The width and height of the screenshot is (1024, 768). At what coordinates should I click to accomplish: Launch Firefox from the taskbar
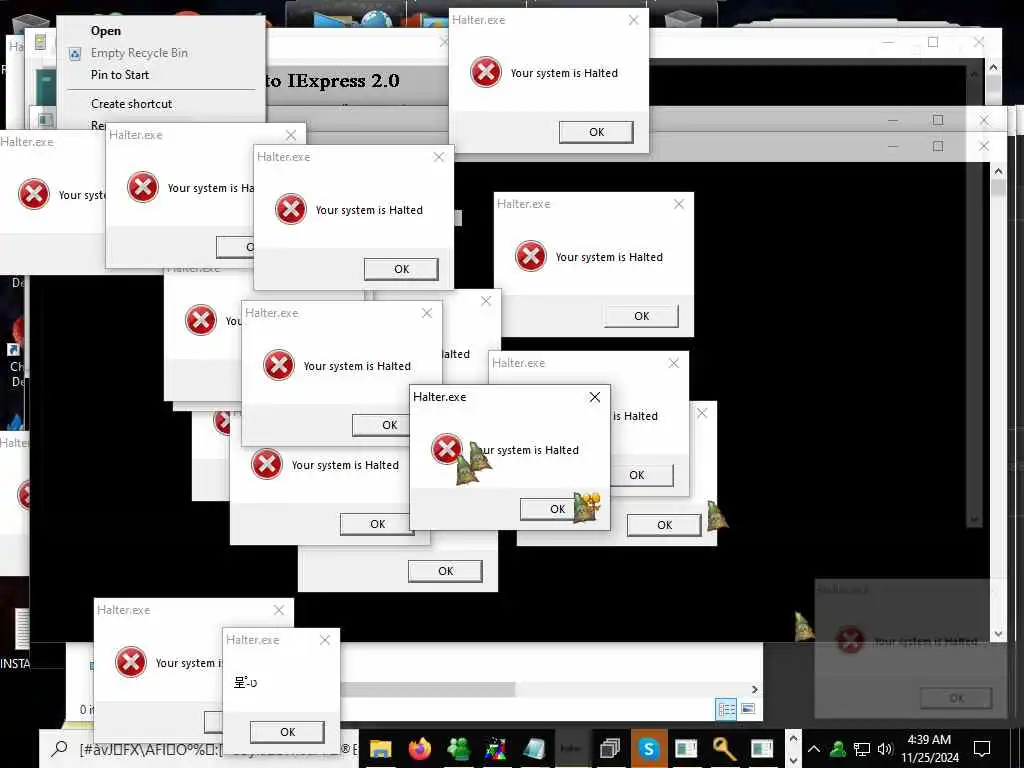click(420, 748)
